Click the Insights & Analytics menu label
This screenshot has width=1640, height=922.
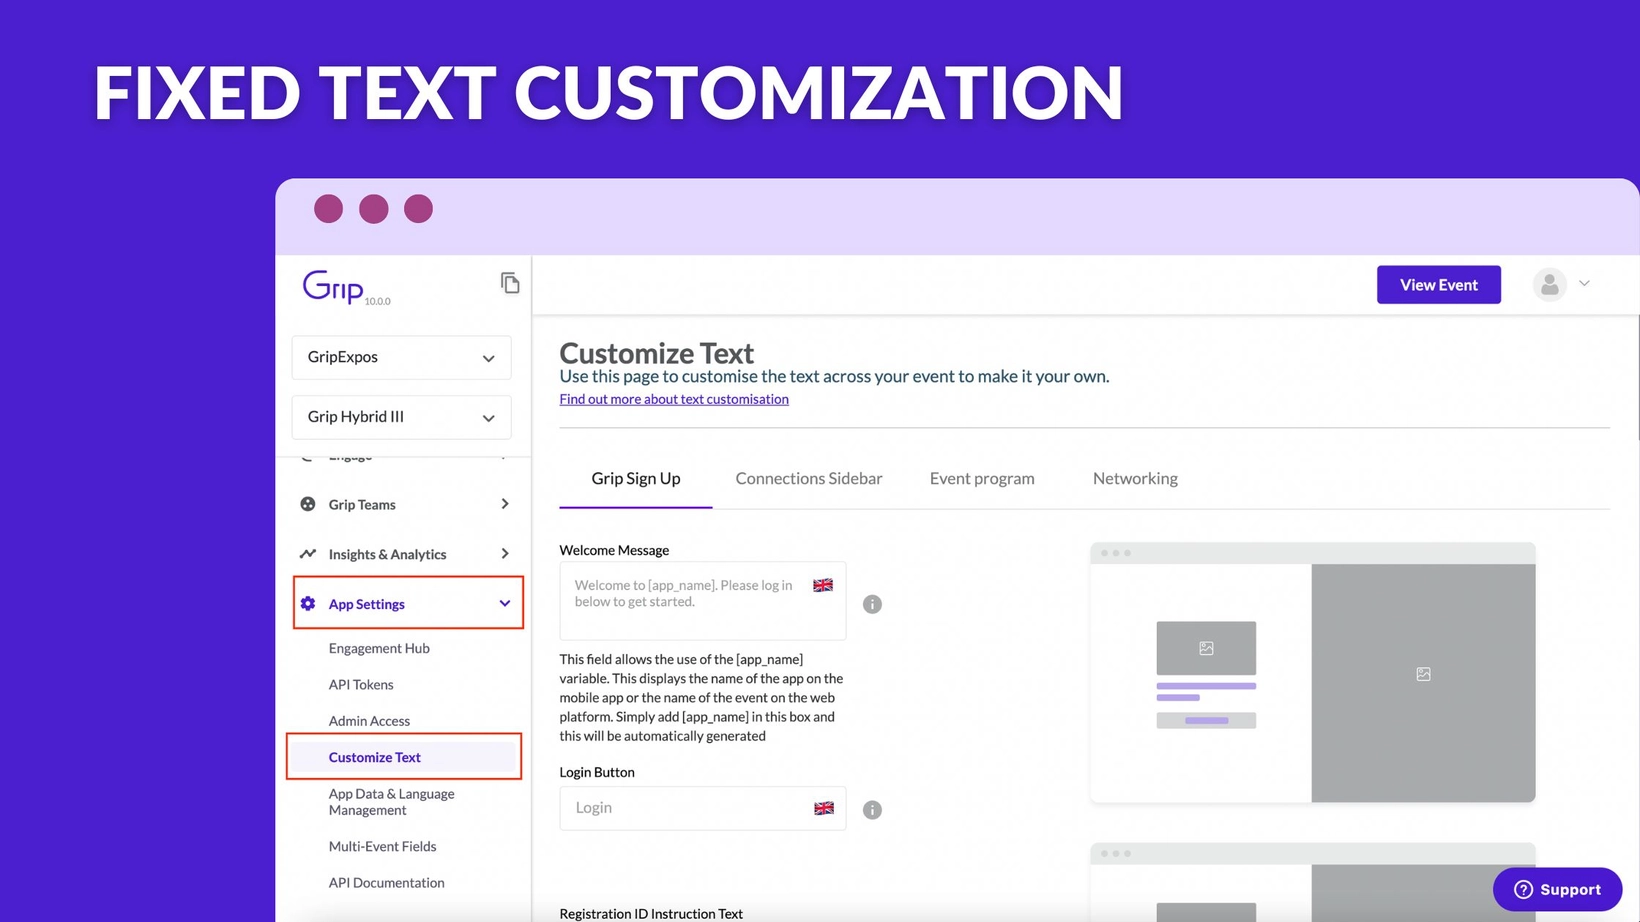click(x=387, y=555)
